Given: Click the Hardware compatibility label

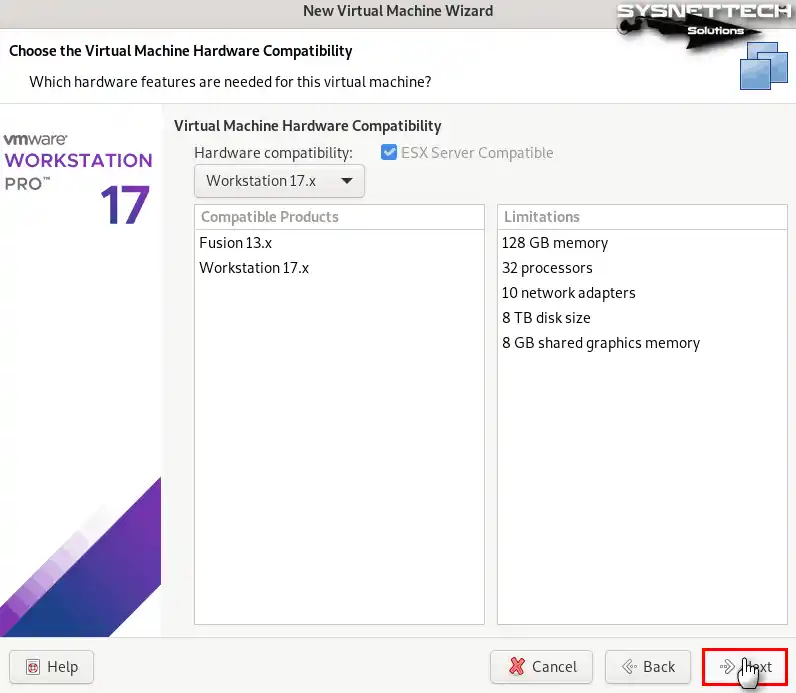Looking at the screenshot, I should click(273, 153).
